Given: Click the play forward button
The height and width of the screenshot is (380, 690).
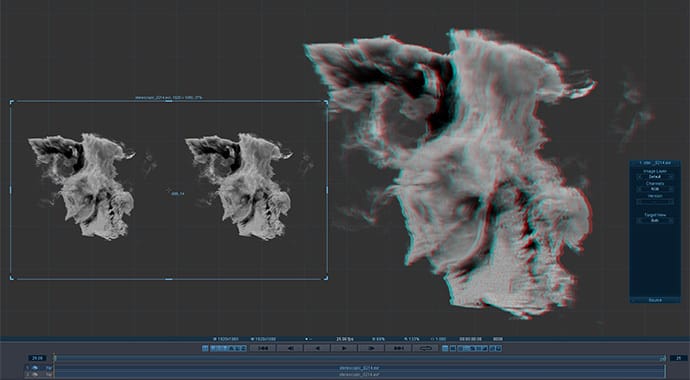Looking at the screenshot, I should pos(344,348).
